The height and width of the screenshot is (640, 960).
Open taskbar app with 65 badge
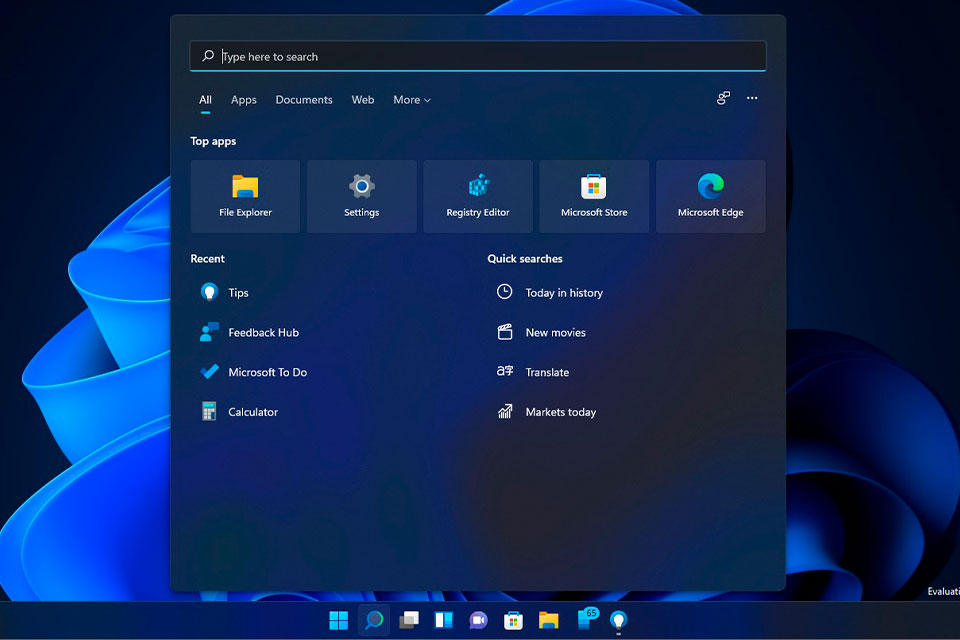click(587, 619)
